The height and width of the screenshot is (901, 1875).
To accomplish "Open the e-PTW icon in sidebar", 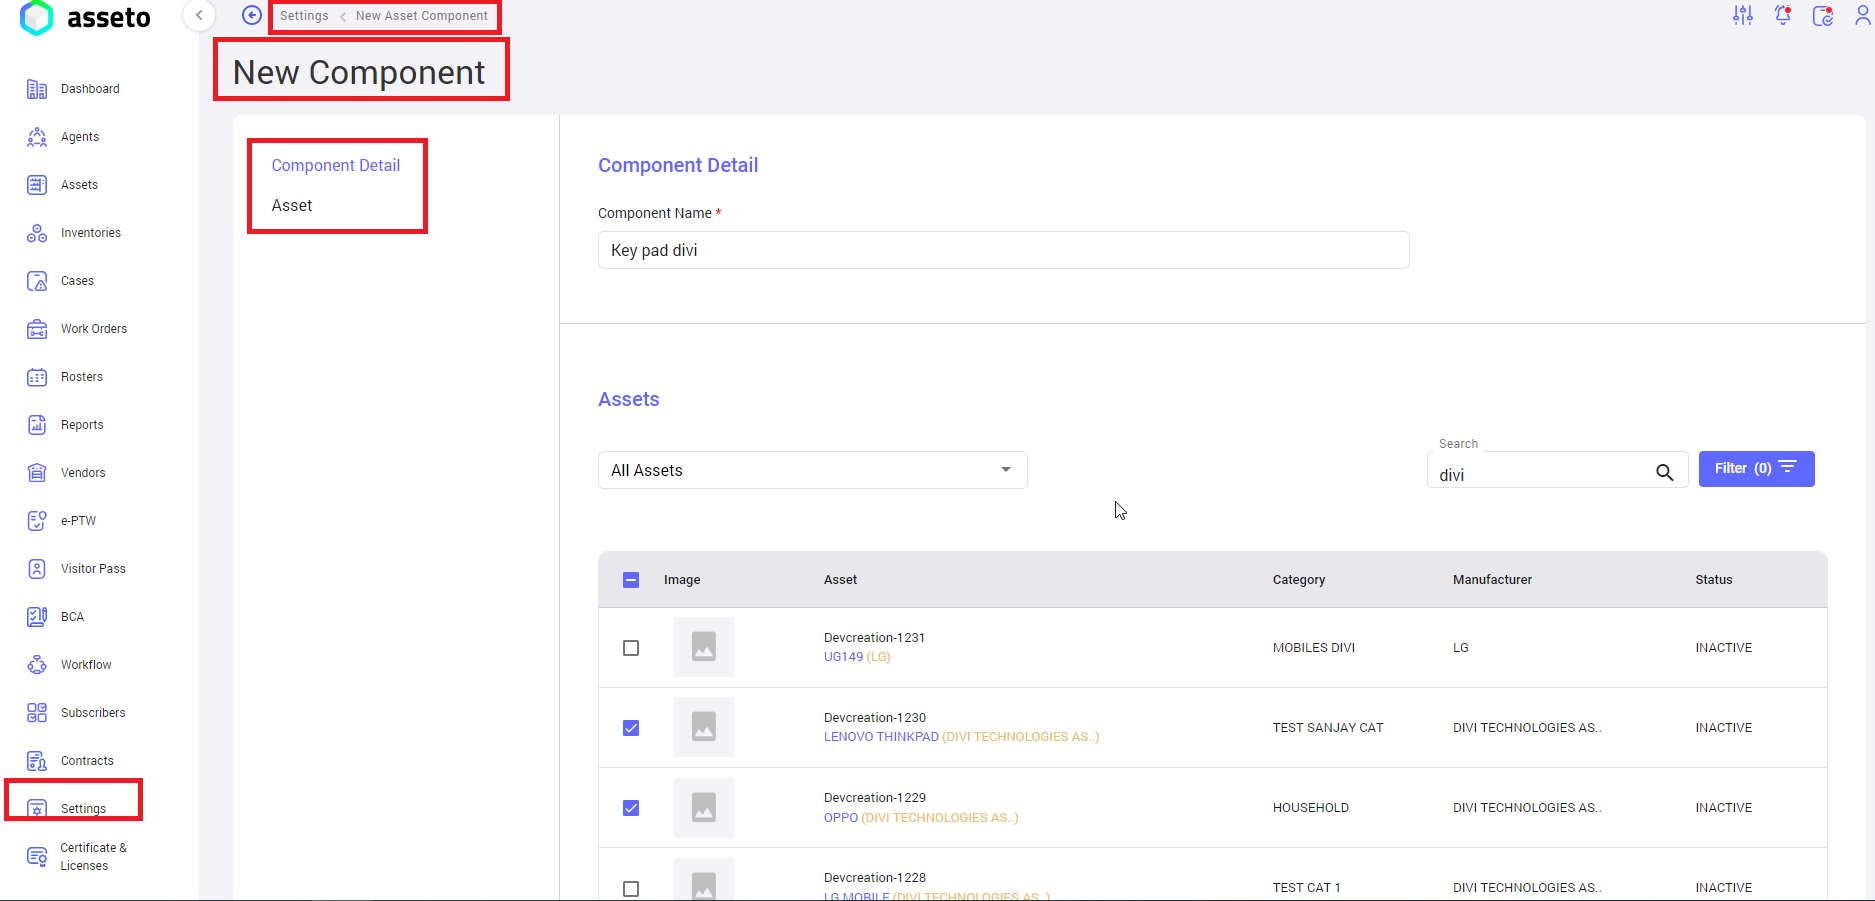I will point(37,521).
